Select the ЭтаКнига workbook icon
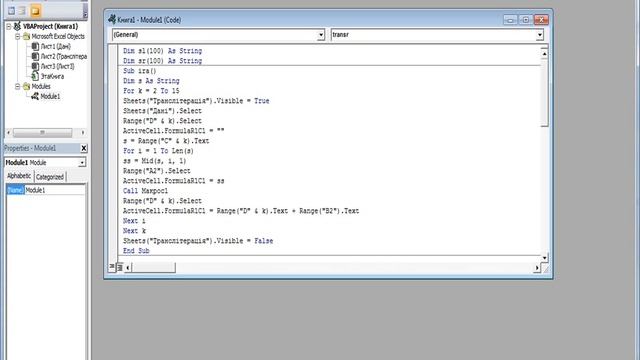640x360 pixels. click(36, 76)
